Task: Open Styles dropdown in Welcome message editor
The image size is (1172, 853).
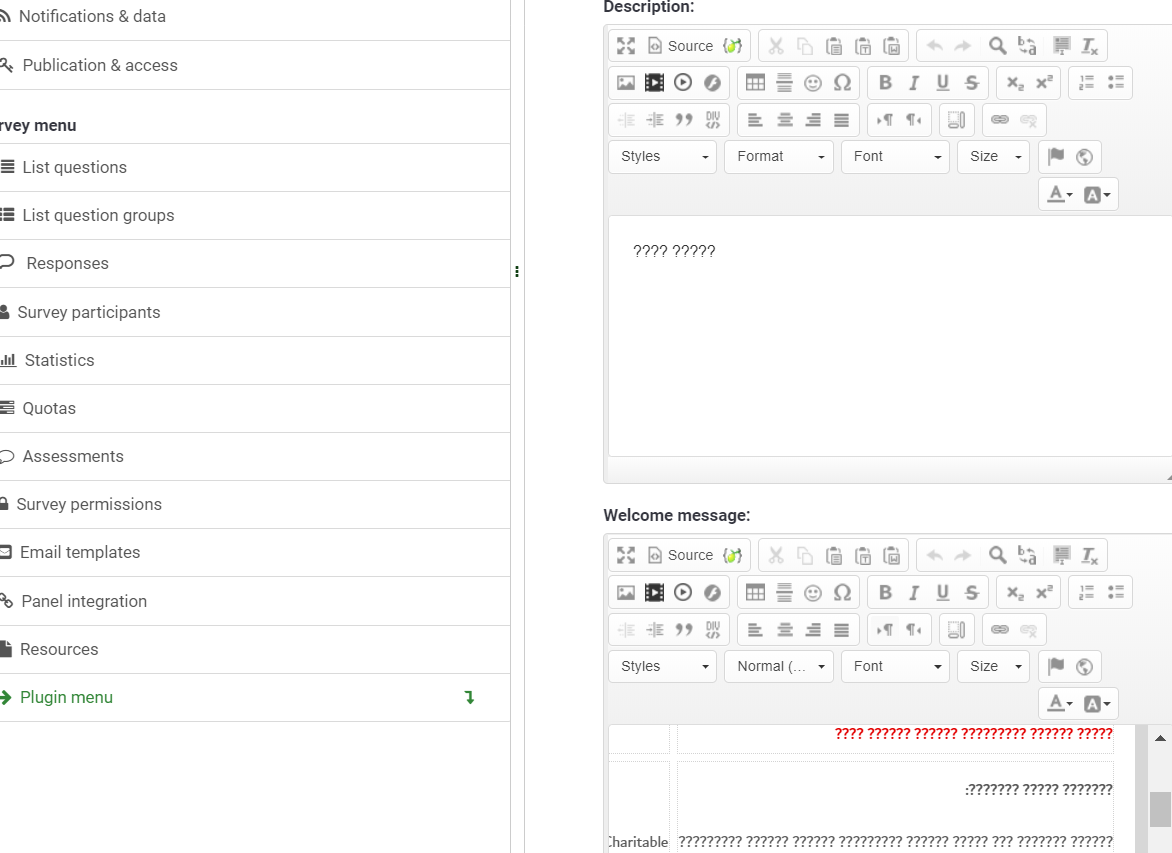Action: (x=662, y=666)
